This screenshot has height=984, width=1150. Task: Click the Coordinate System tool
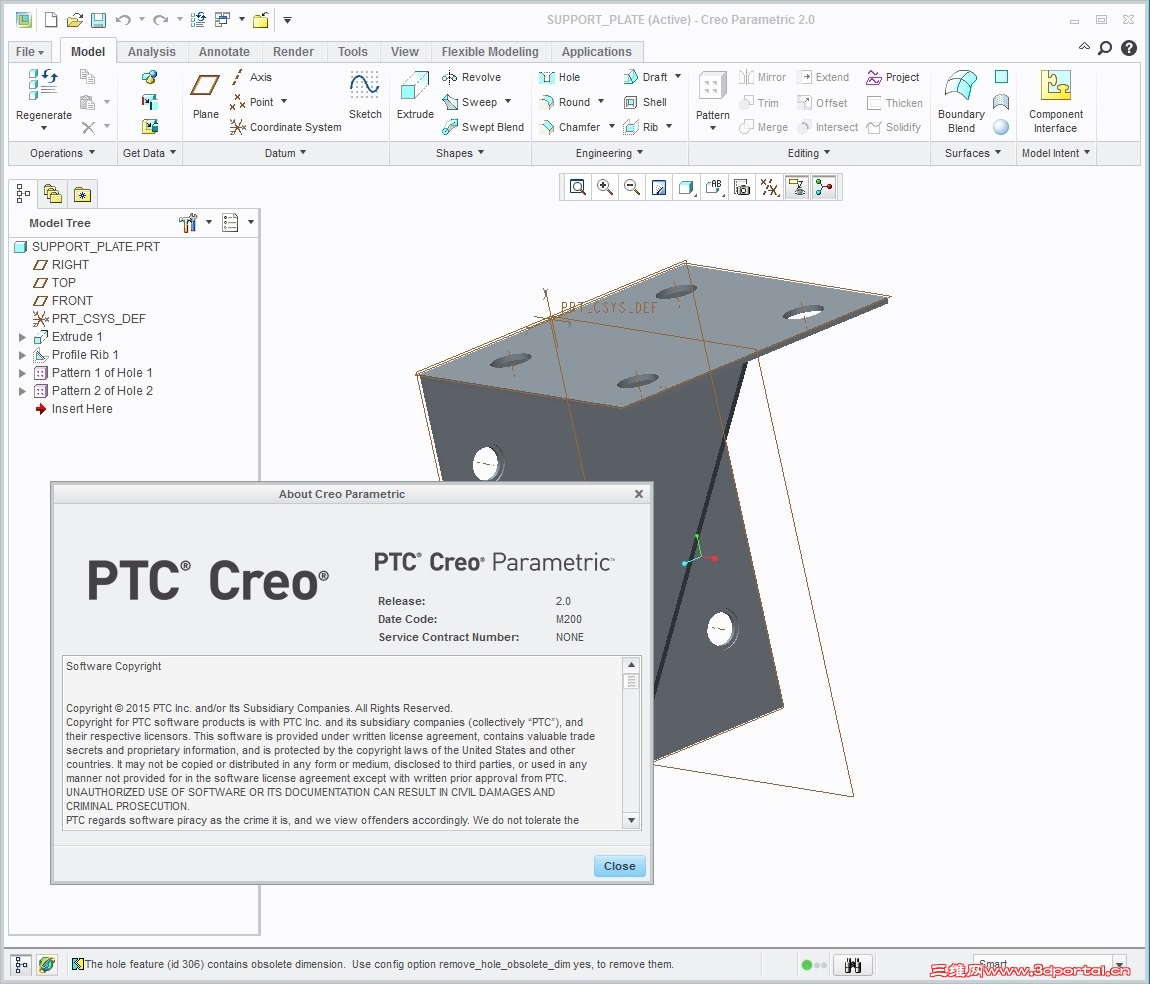285,127
